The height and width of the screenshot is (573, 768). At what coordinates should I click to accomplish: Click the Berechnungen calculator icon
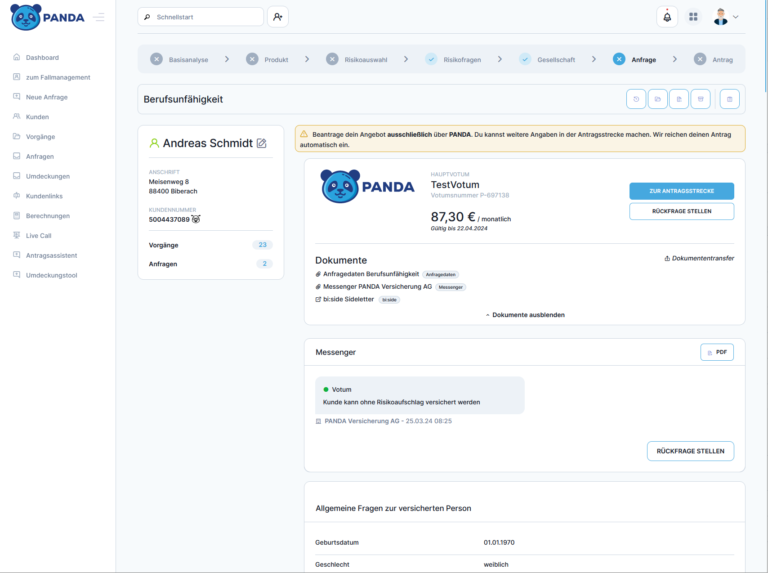click(17, 215)
